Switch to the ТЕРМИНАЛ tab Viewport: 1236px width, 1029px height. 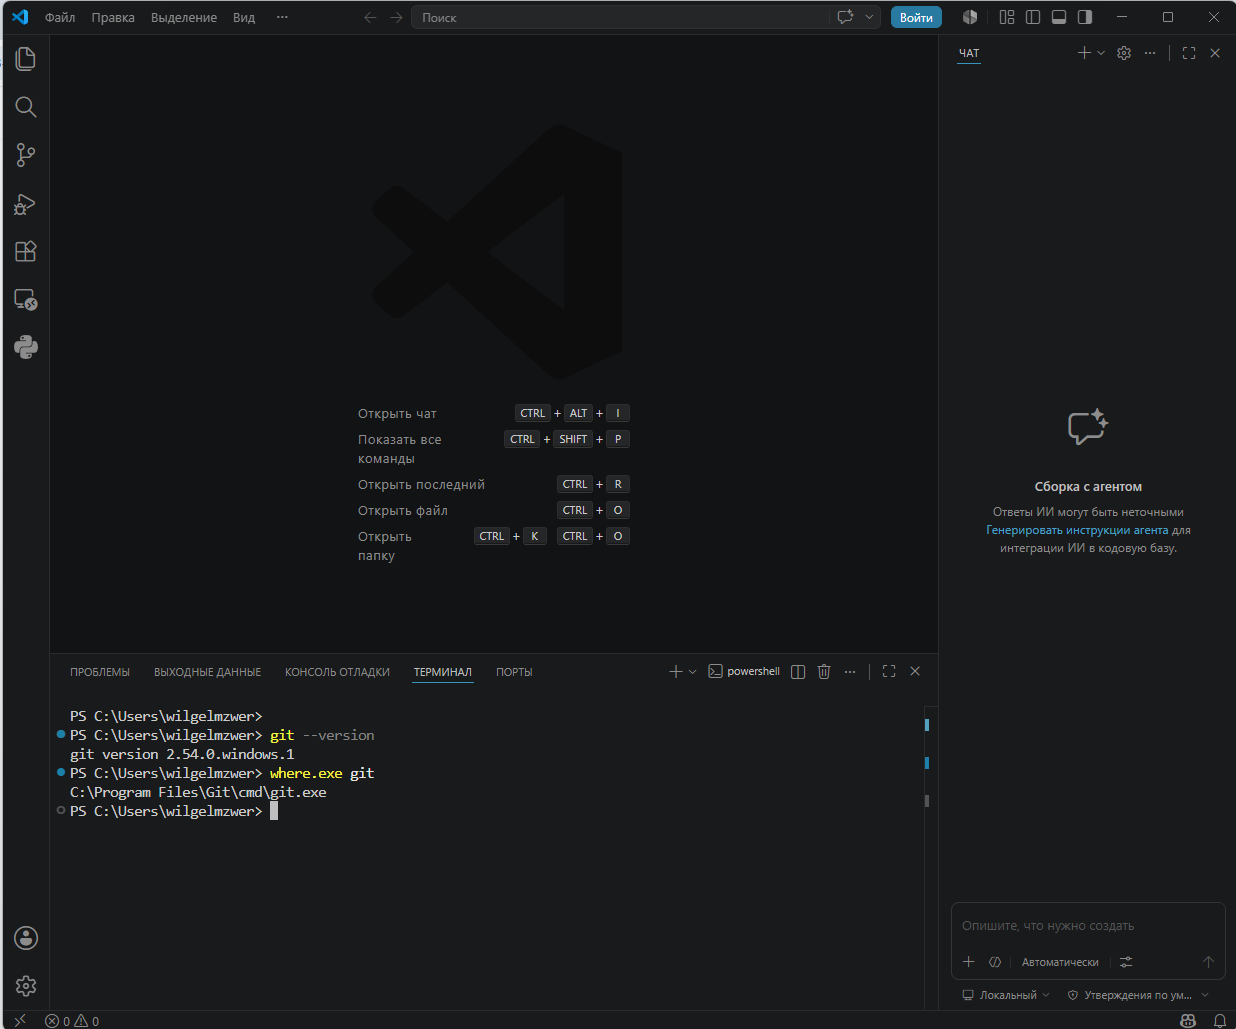[443, 672]
